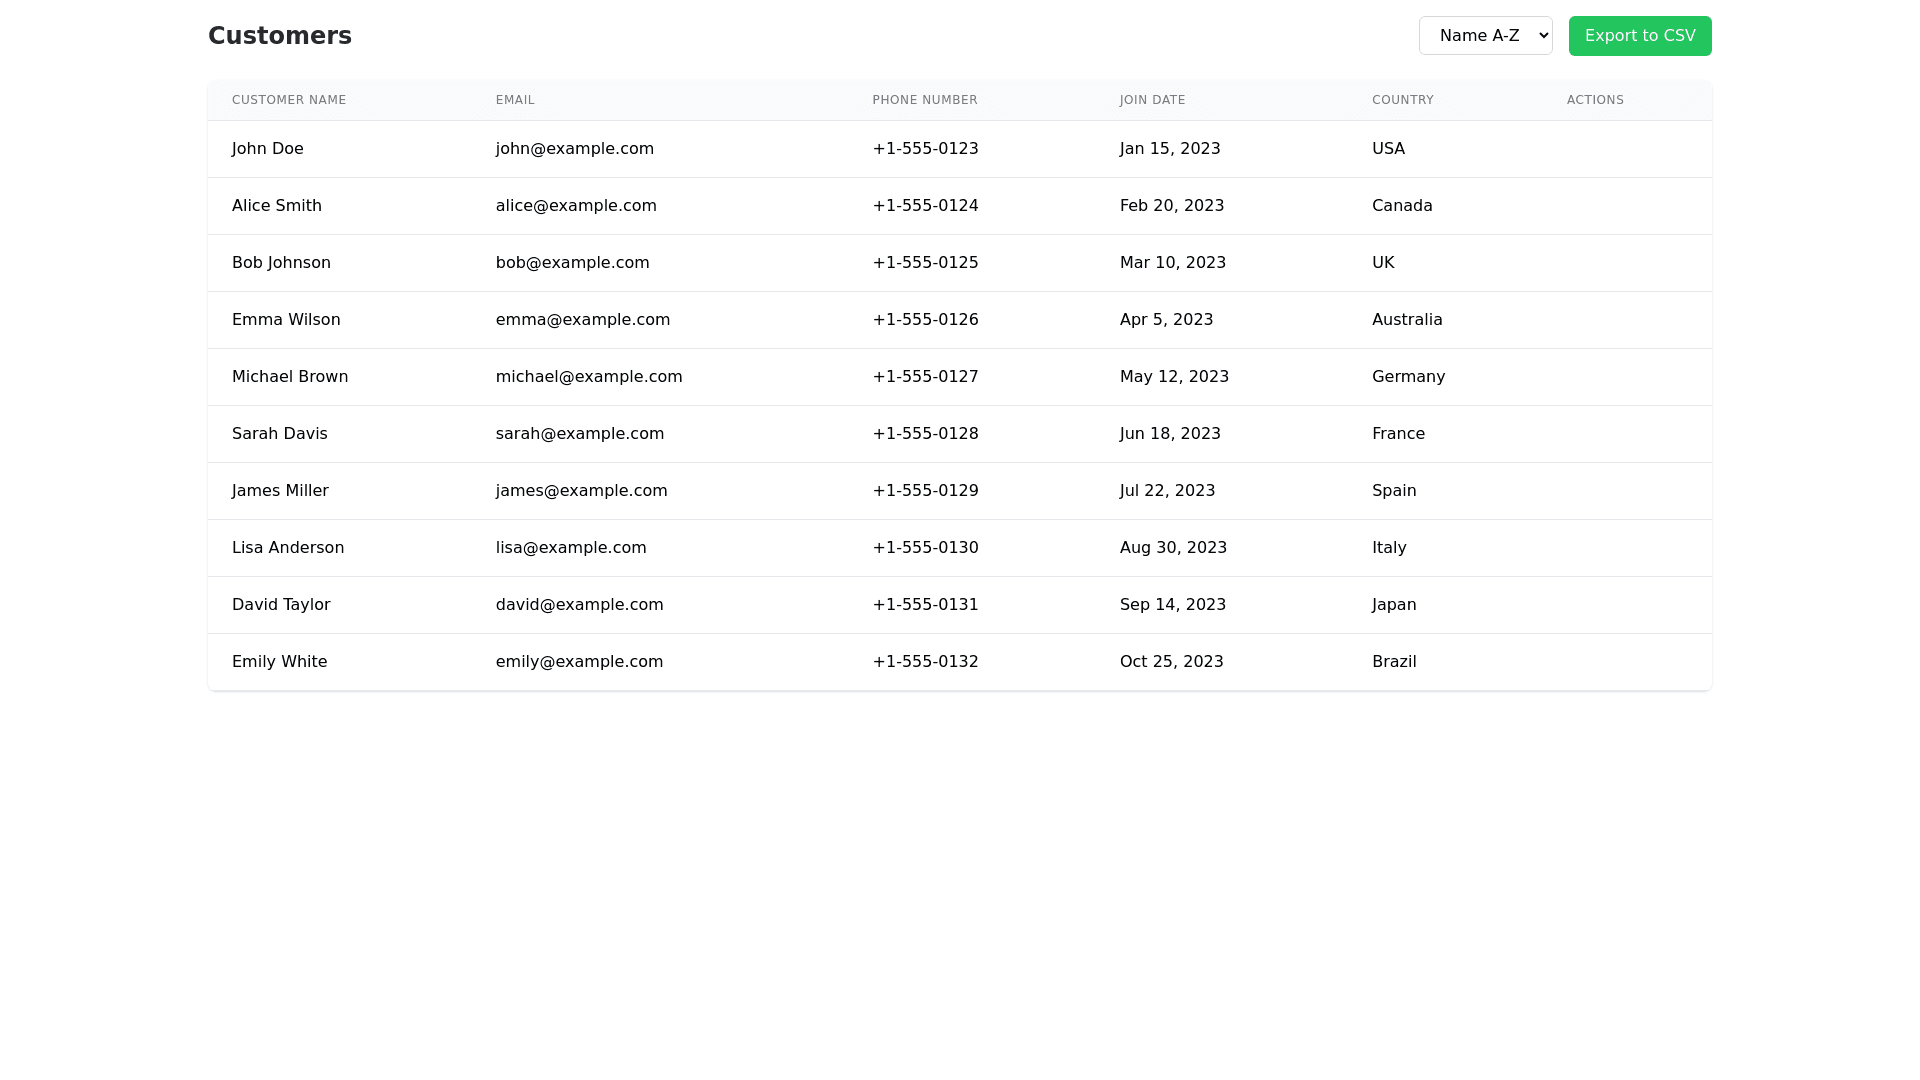Click Sarah Davis's join date Jun 18, 2023
The image size is (1920, 1080).
pos(1170,434)
